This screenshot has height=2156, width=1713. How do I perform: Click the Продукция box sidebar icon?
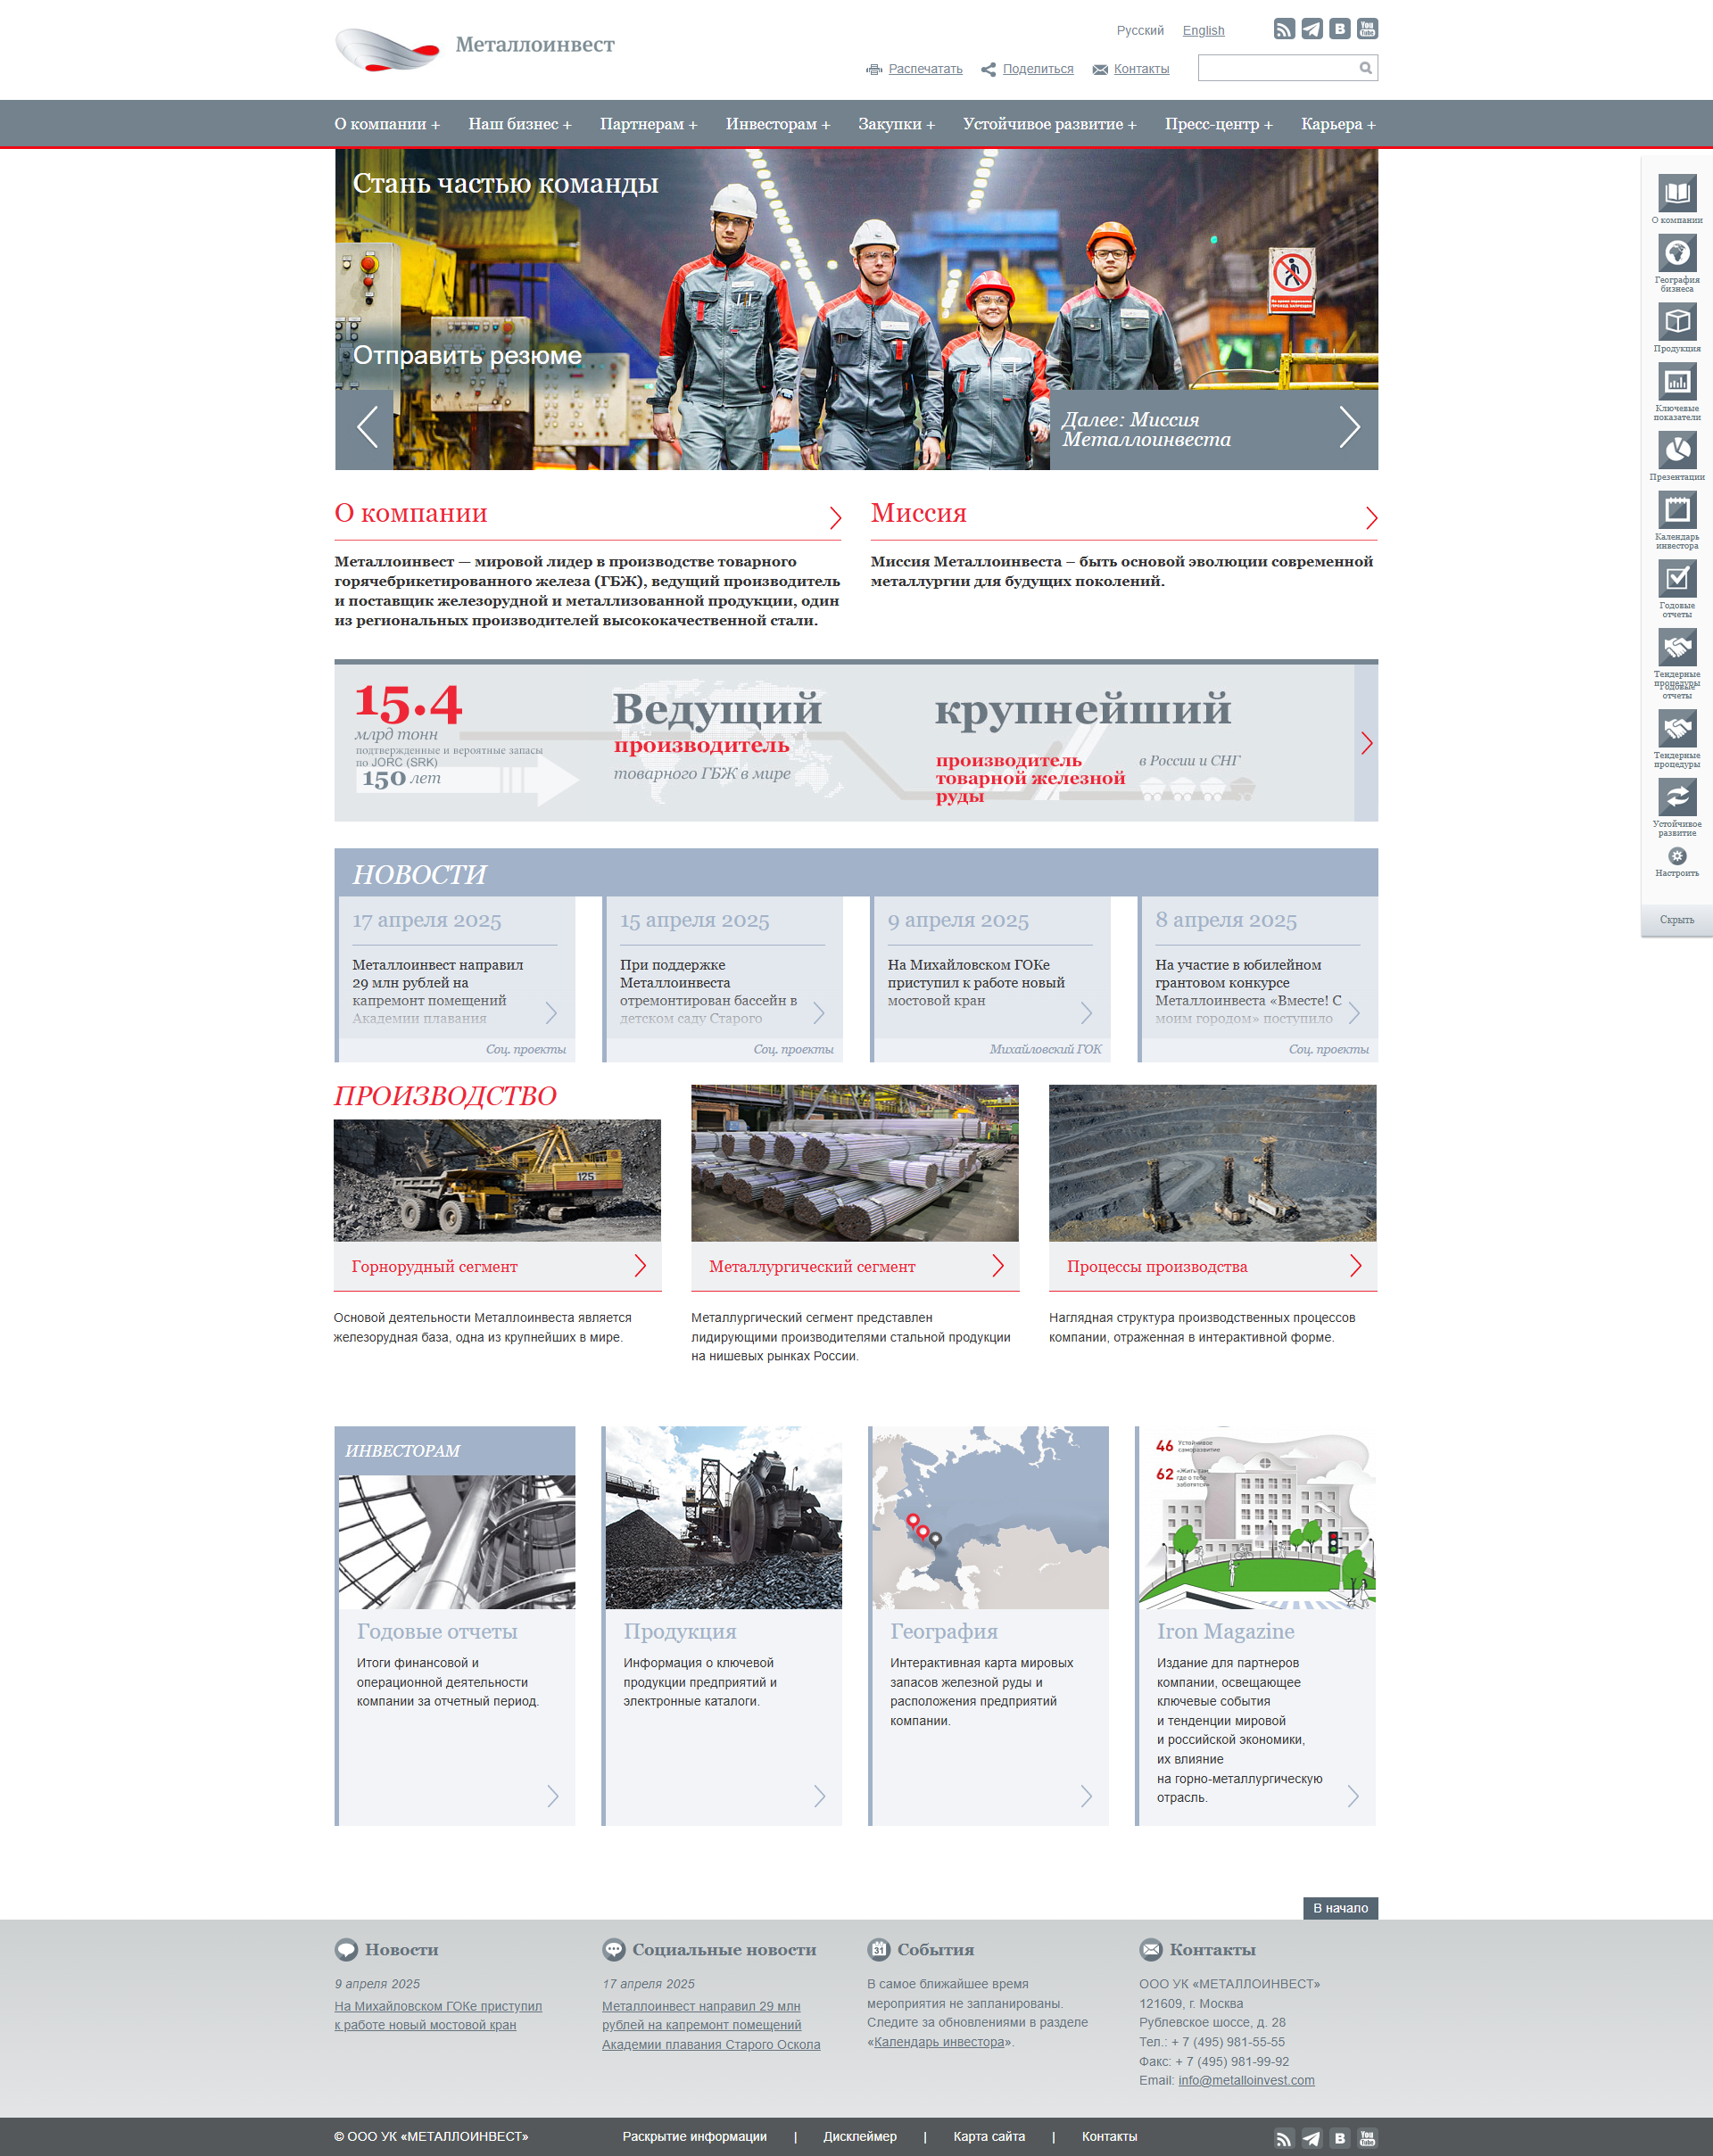(1676, 322)
